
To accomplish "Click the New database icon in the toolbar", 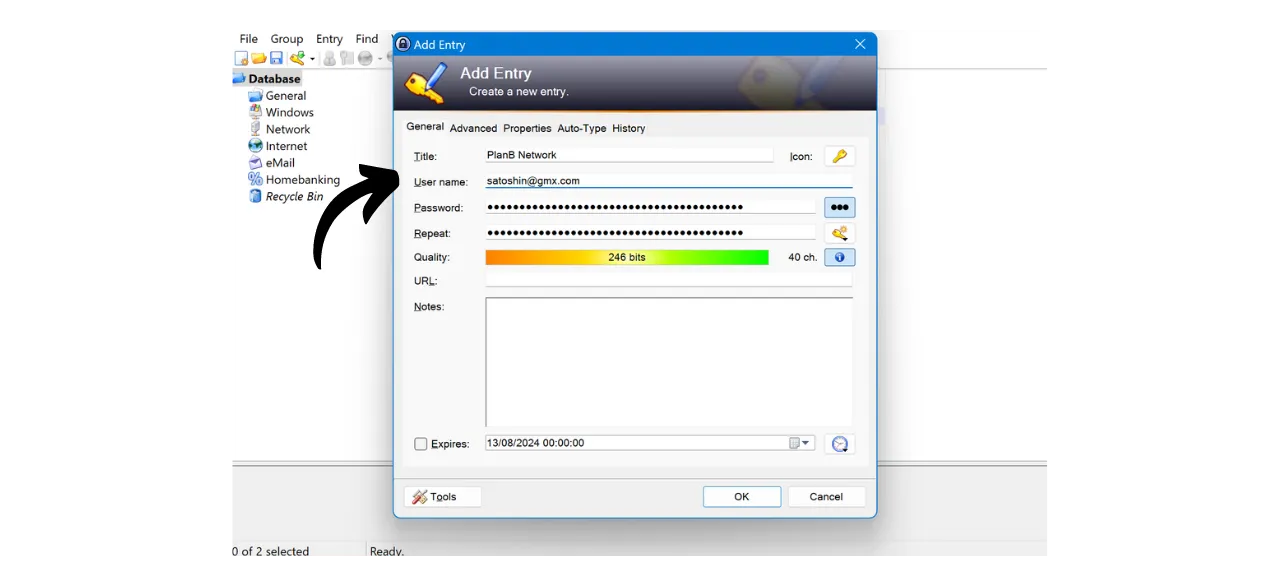I will coord(241,58).
